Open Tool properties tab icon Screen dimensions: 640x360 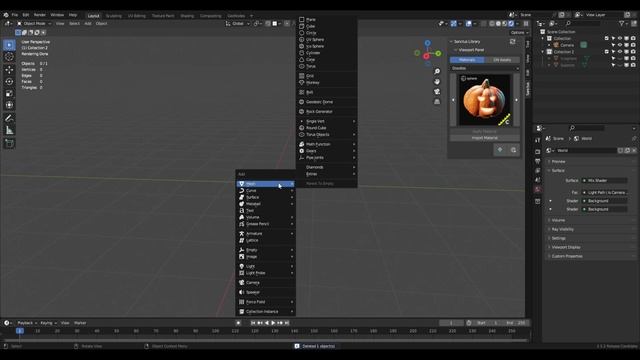(x=538, y=140)
